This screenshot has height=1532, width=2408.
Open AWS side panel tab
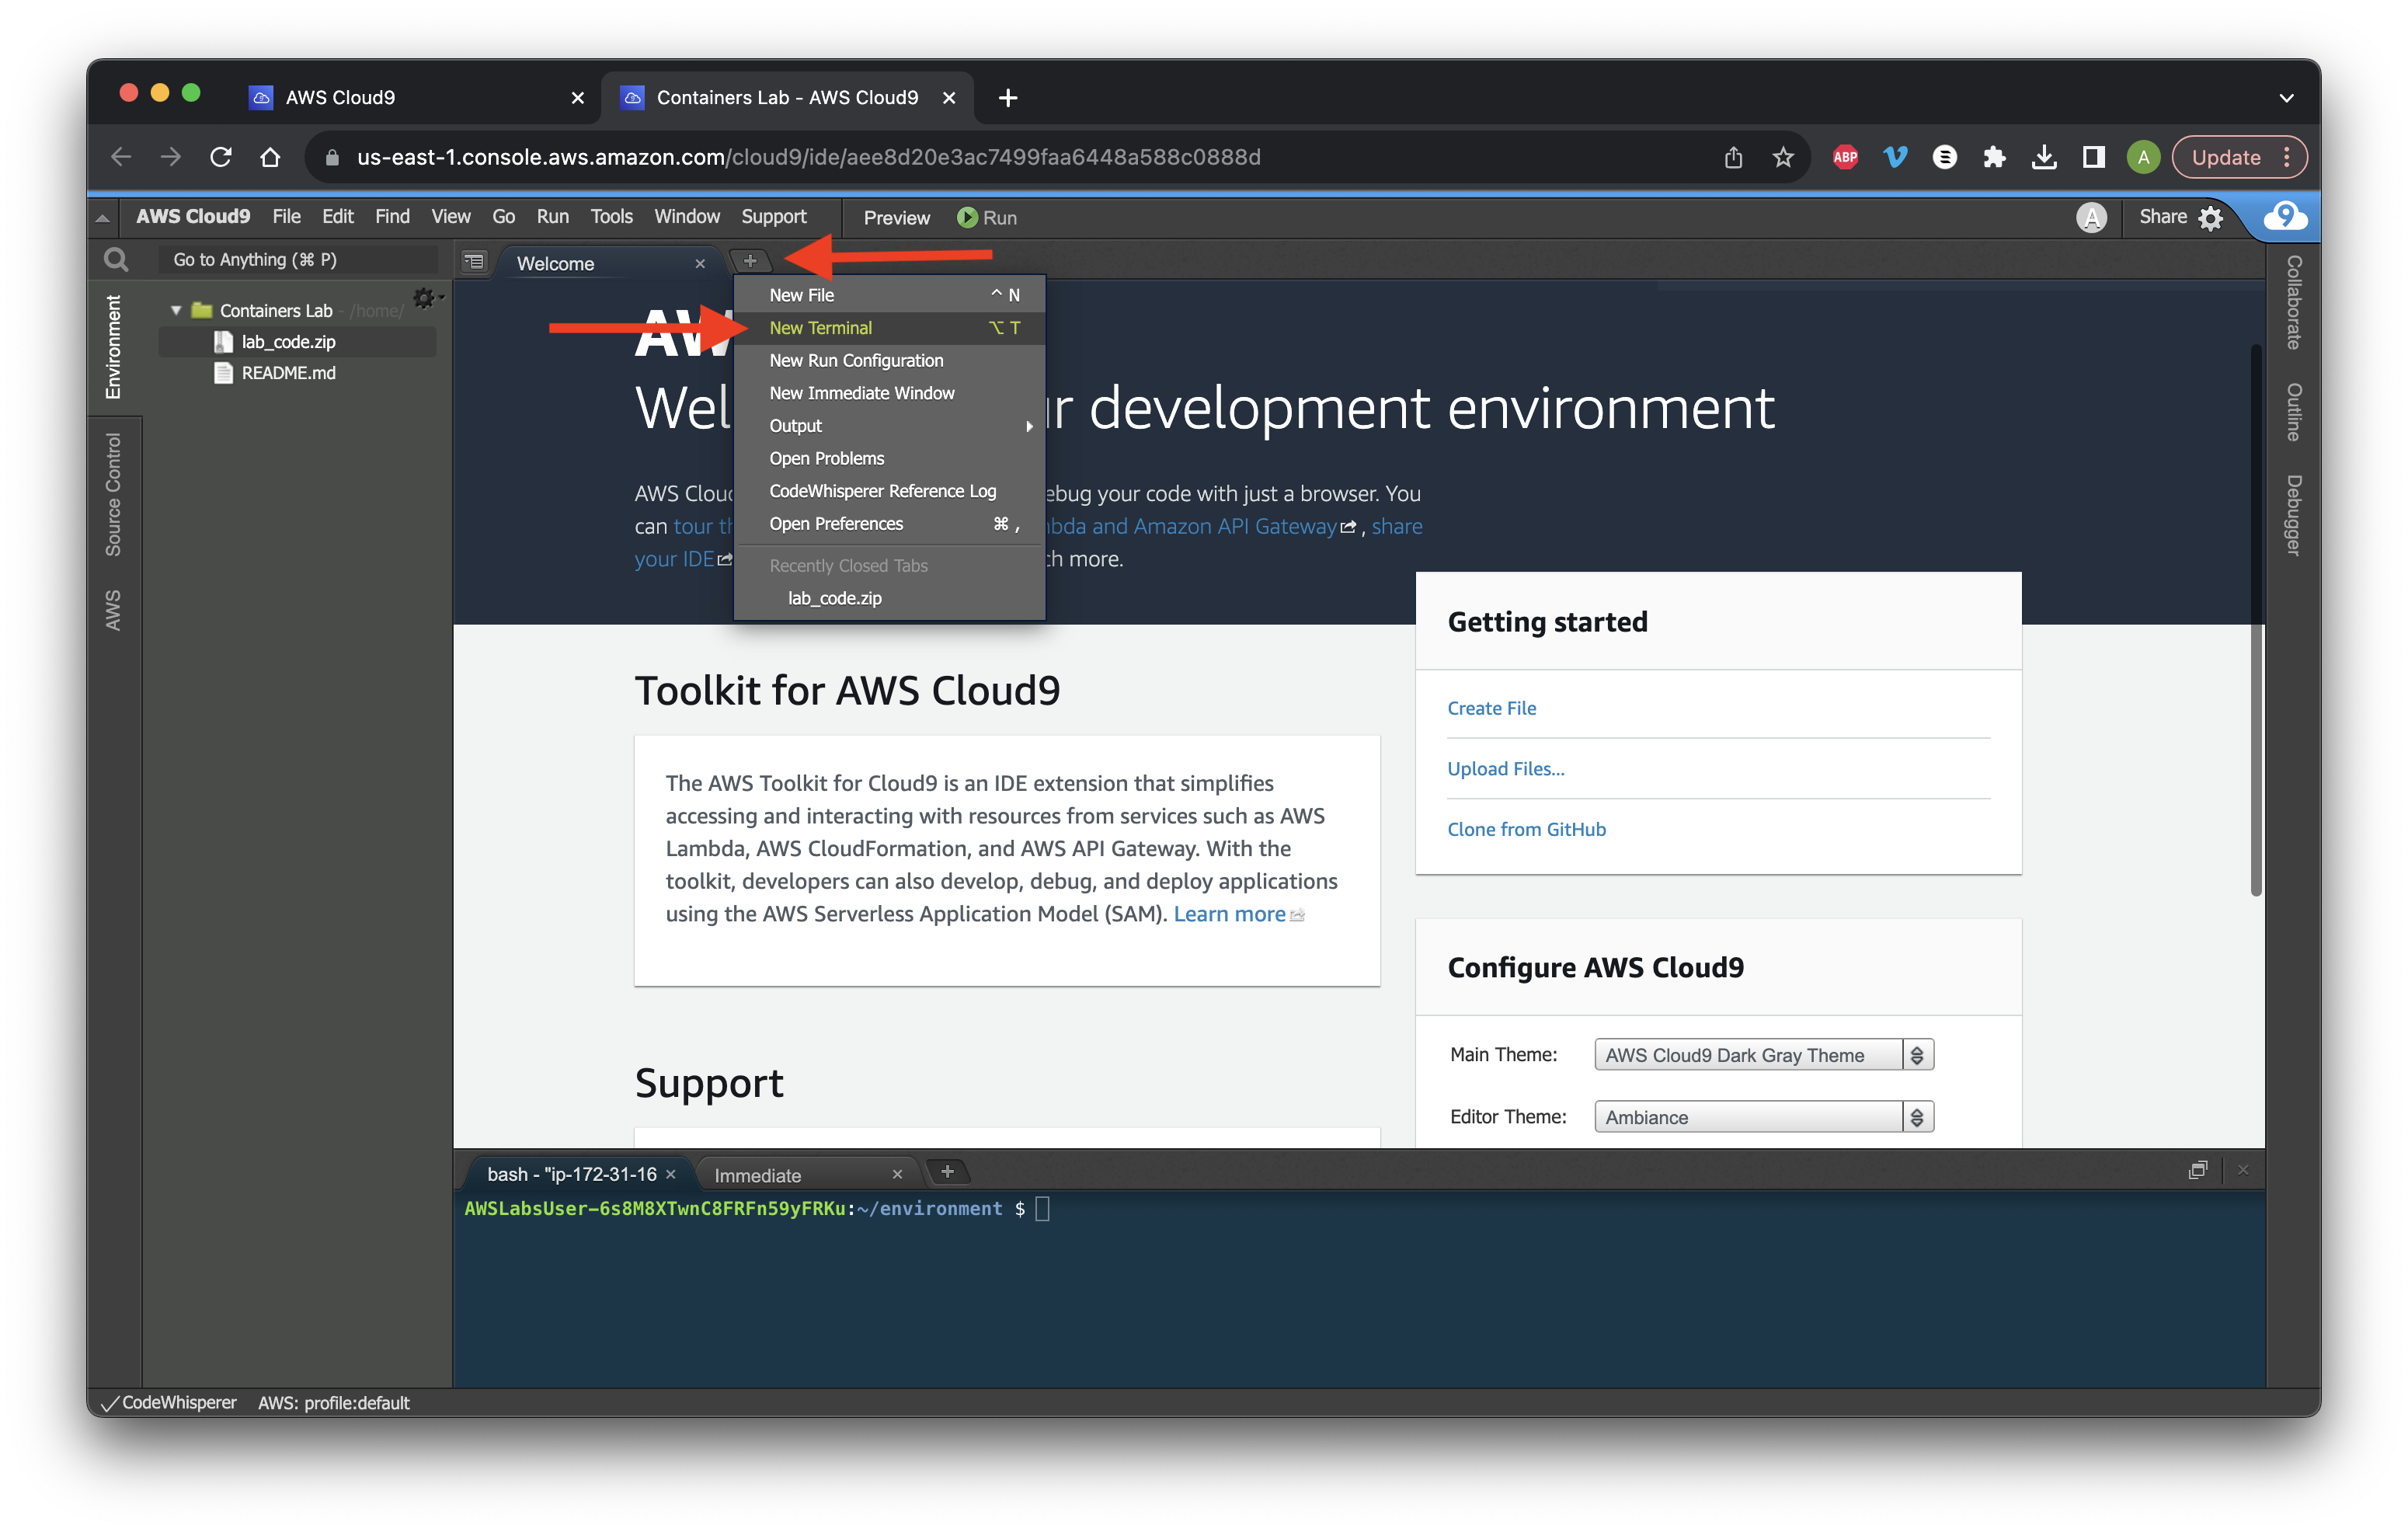click(113, 610)
